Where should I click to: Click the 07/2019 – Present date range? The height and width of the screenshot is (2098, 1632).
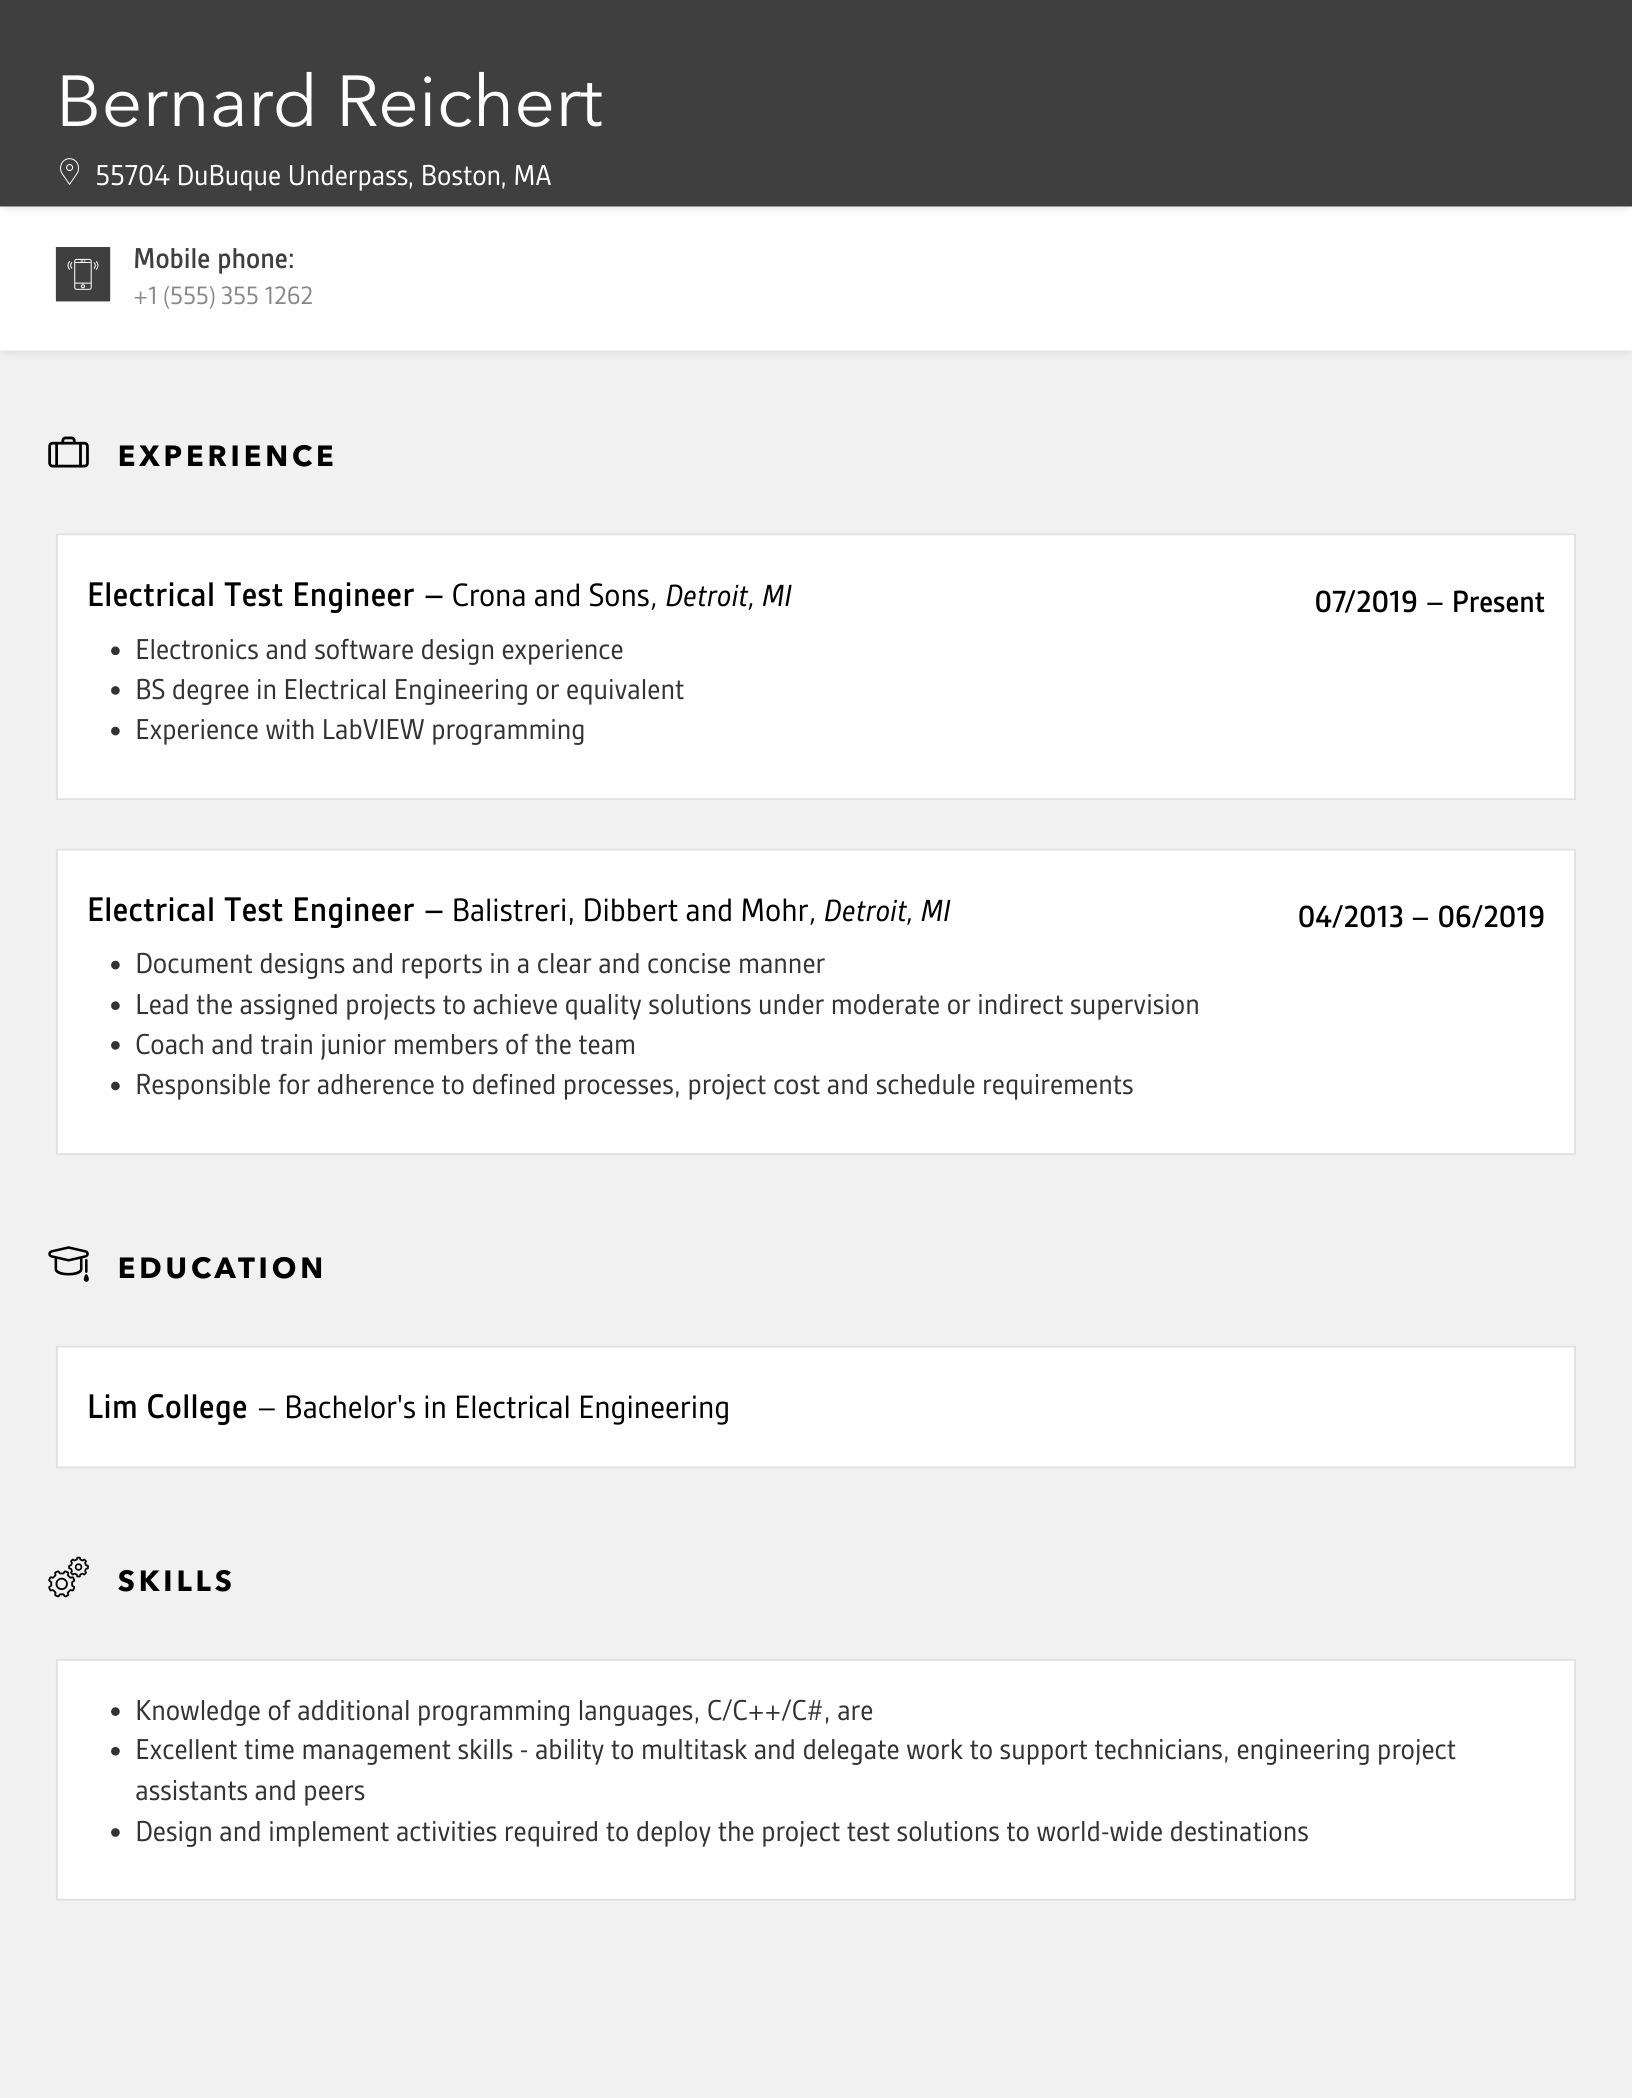1429,602
